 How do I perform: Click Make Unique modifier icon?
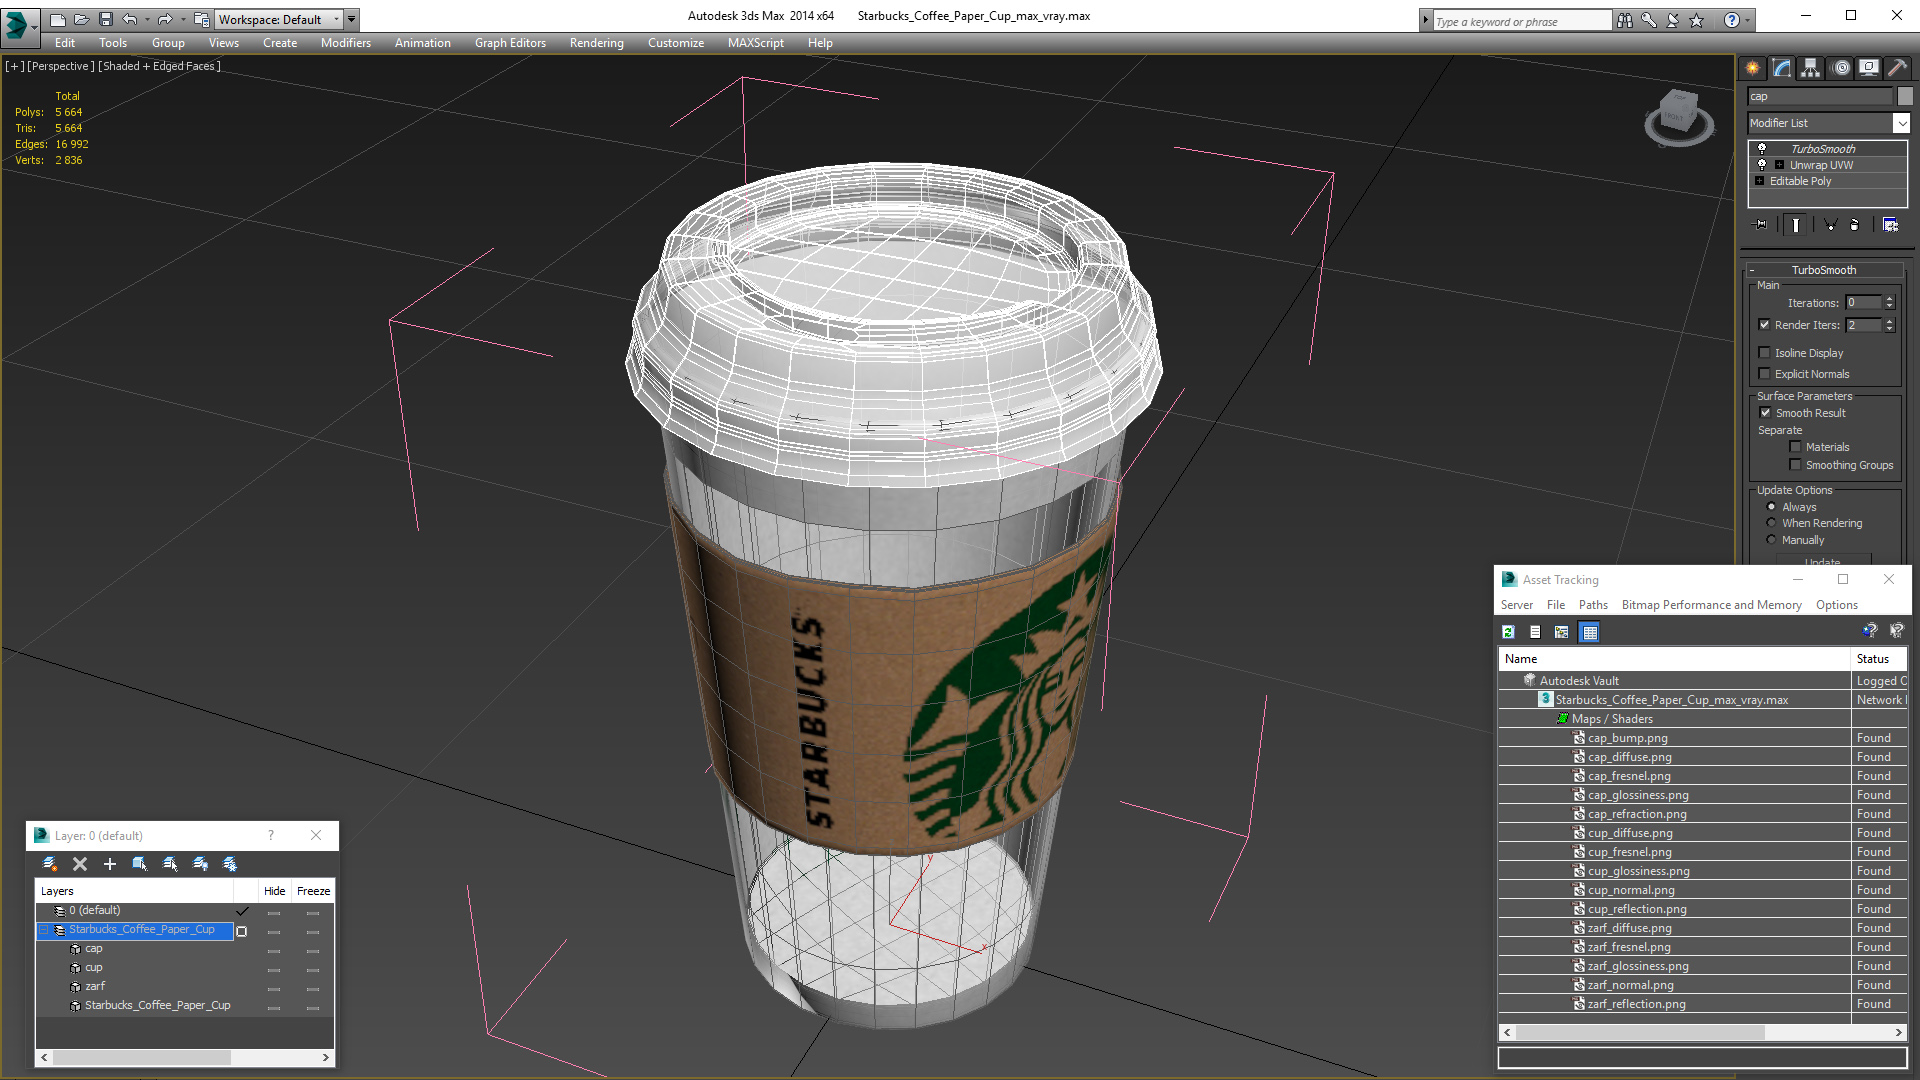[x=1830, y=225]
